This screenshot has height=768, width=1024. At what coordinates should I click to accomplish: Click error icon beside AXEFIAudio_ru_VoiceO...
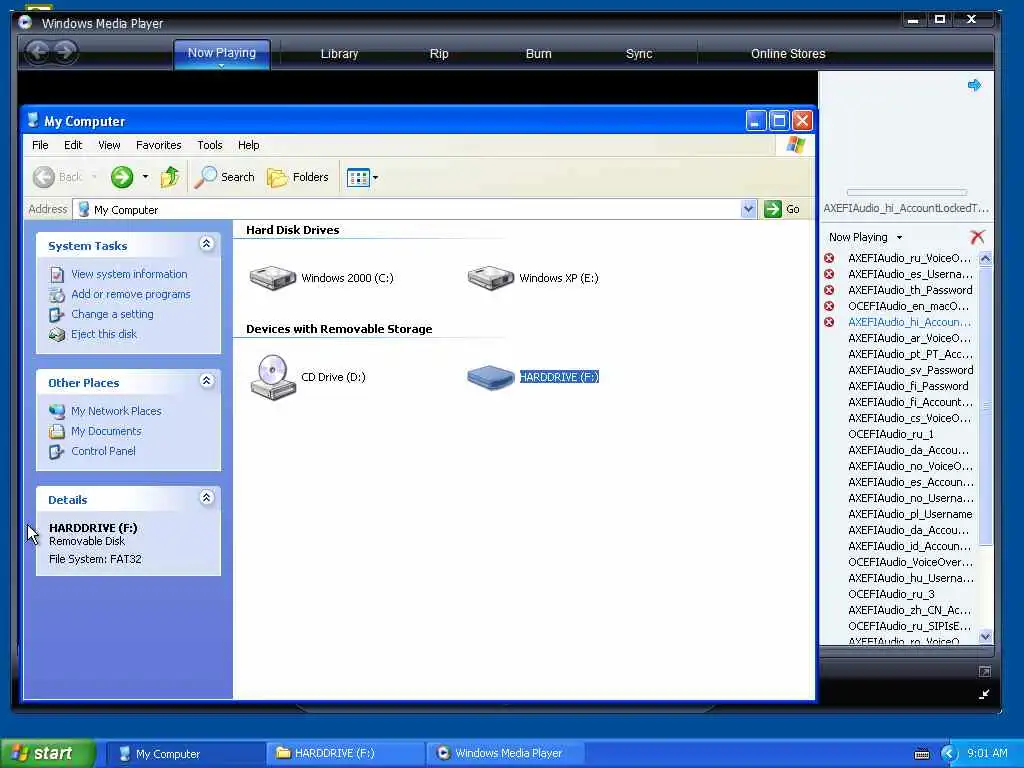(x=829, y=258)
